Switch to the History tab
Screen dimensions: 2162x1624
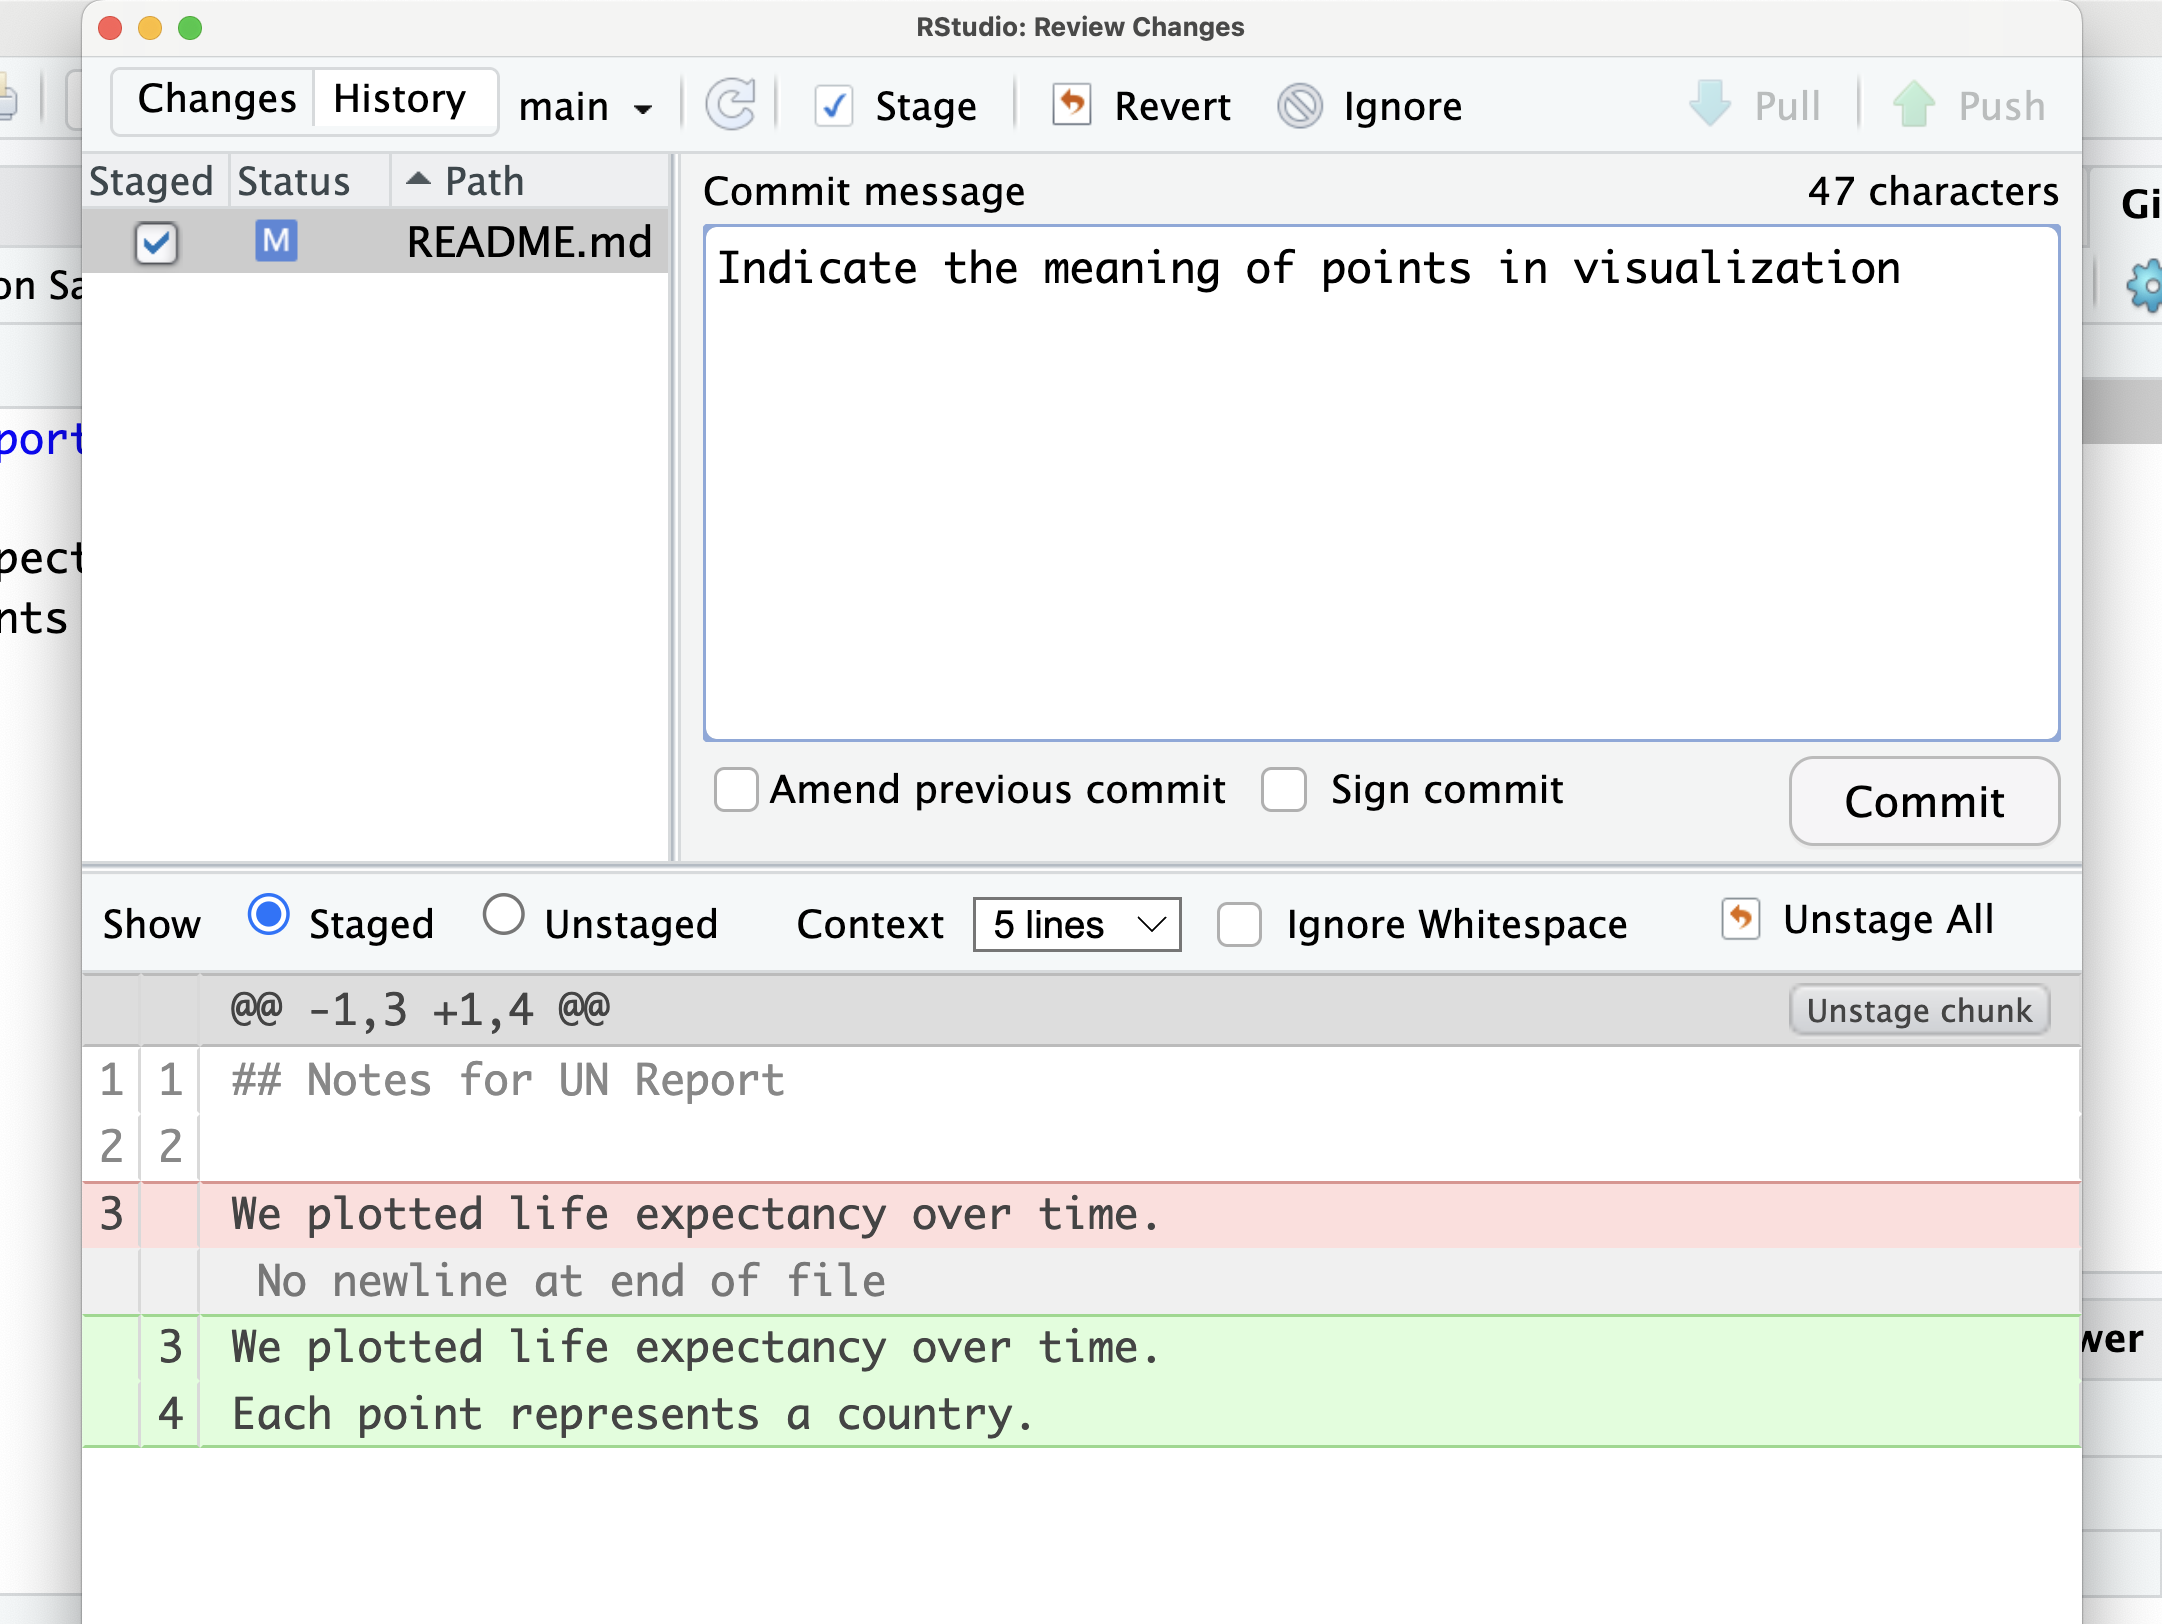pyautogui.click(x=400, y=99)
